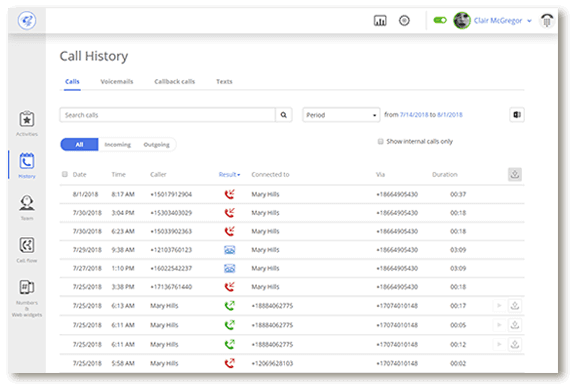Click caller +15017912904
The height and width of the screenshot is (385, 580).
coord(171,194)
